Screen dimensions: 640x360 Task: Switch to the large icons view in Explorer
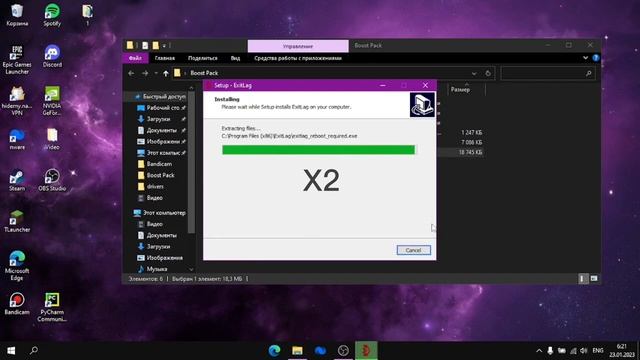click(x=594, y=278)
